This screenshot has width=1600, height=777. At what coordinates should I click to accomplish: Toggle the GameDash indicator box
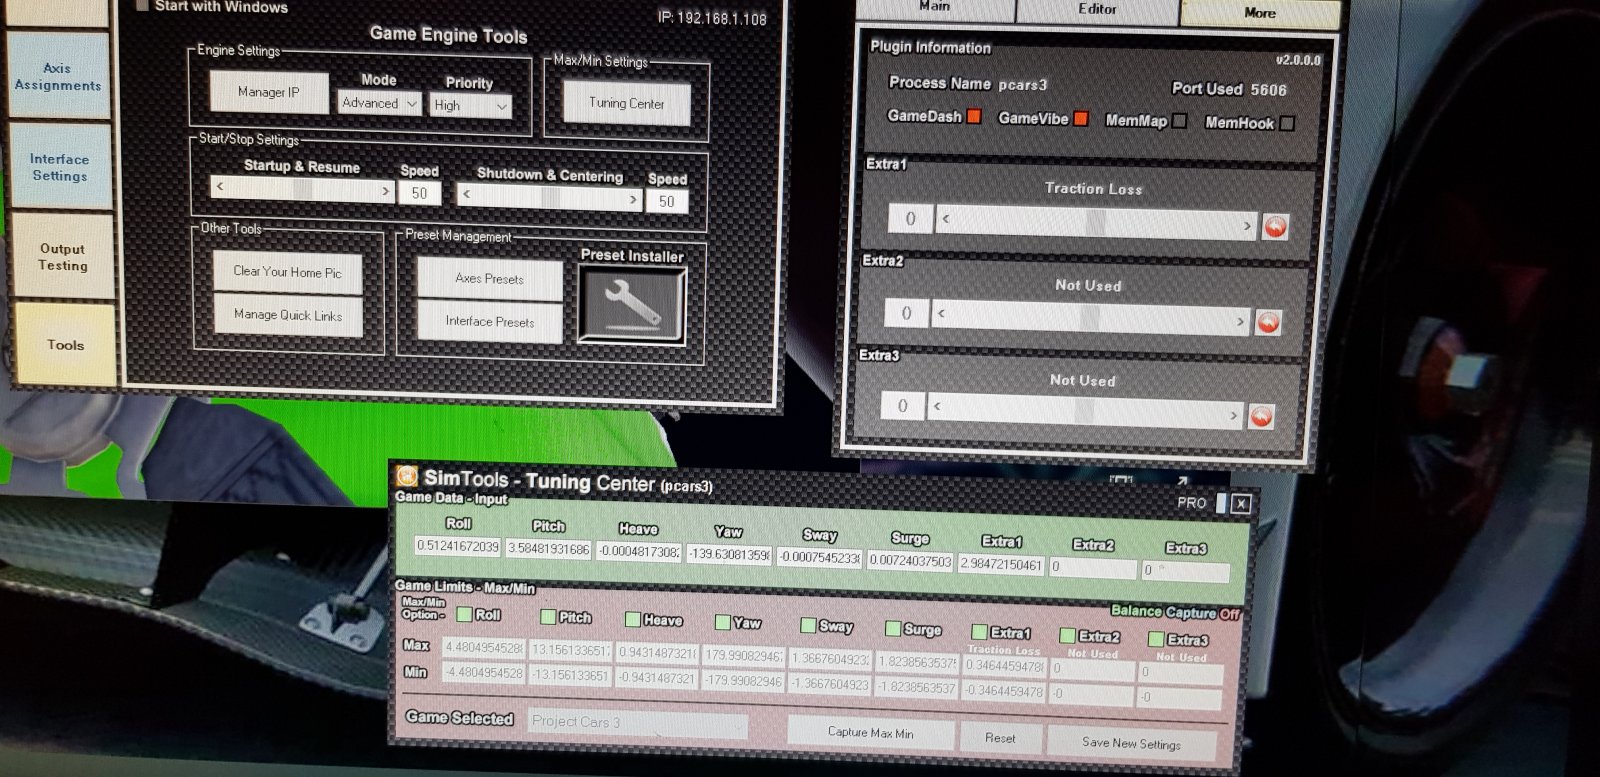[x=974, y=116]
